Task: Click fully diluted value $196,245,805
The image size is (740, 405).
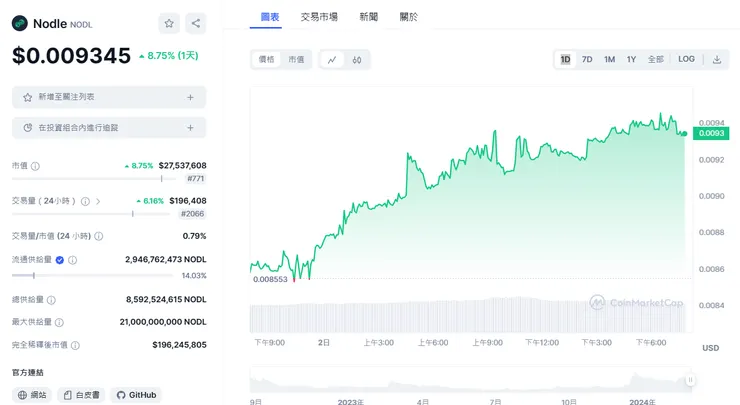Action: [179, 345]
